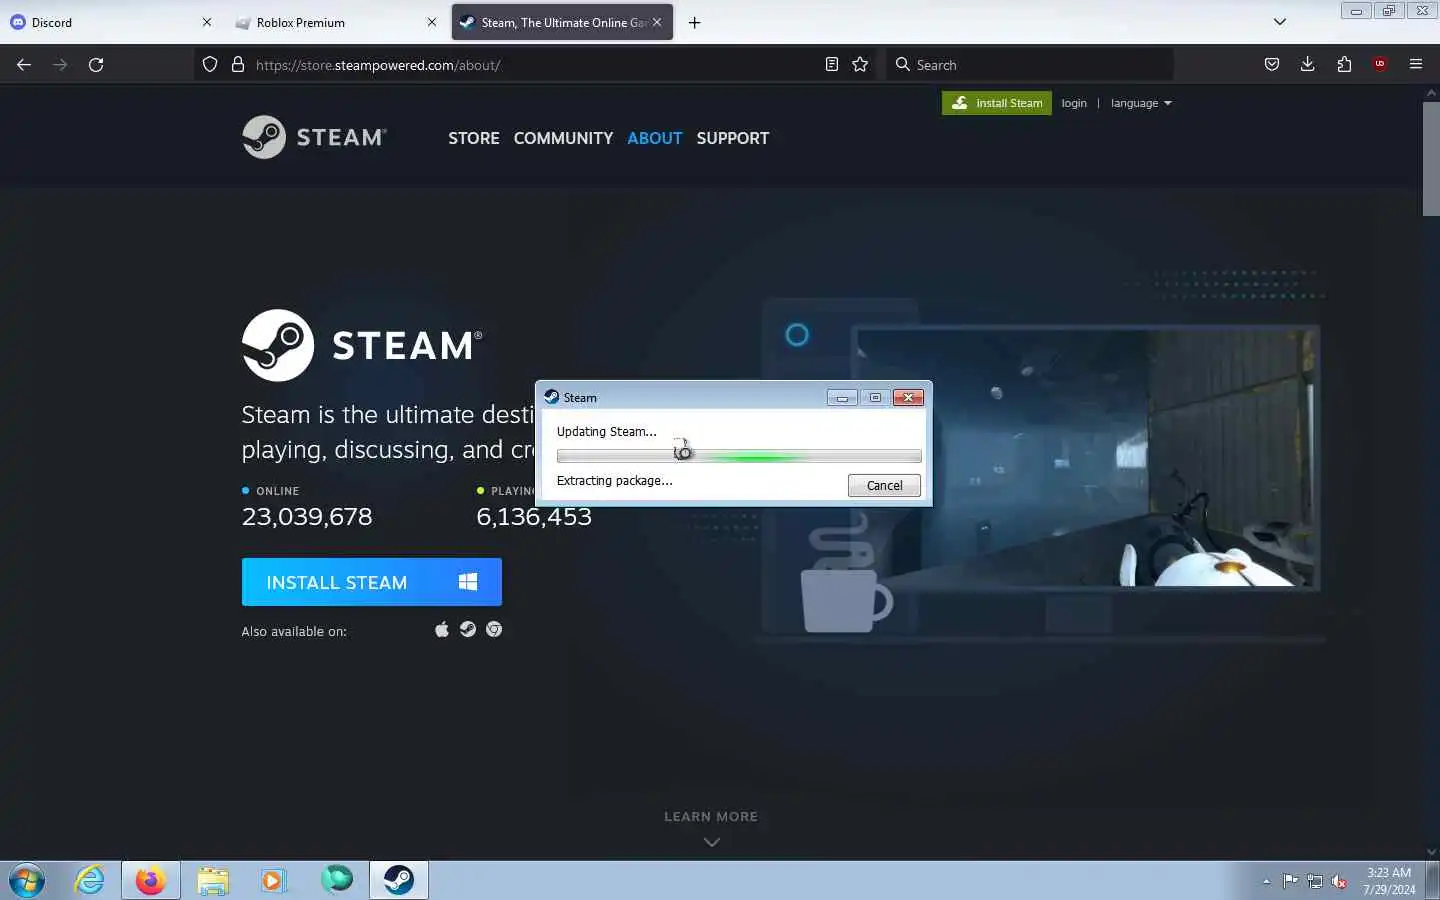Screen dimensions: 1440x900
Task: Select the Steam, The Ultimate Online tab
Action: 562,22
